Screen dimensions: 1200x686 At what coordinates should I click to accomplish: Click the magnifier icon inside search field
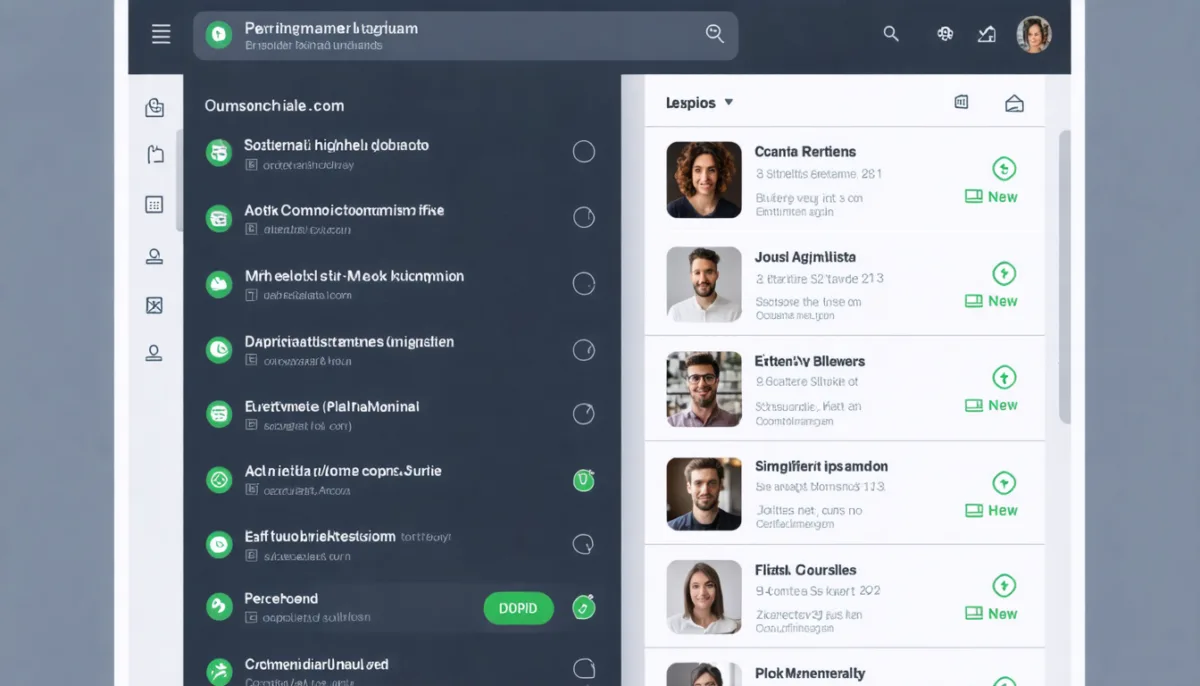pyautogui.click(x=715, y=33)
